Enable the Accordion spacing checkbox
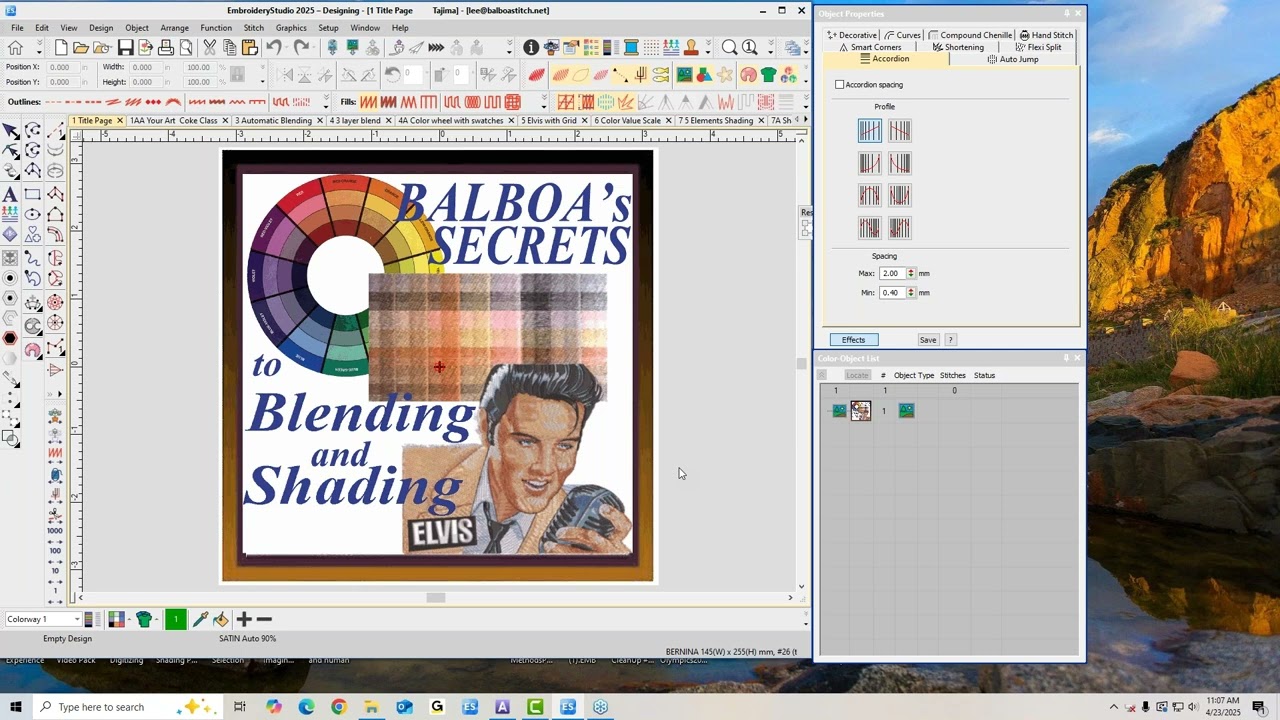This screenshot has width=1280, height=720. click(840, 85)
